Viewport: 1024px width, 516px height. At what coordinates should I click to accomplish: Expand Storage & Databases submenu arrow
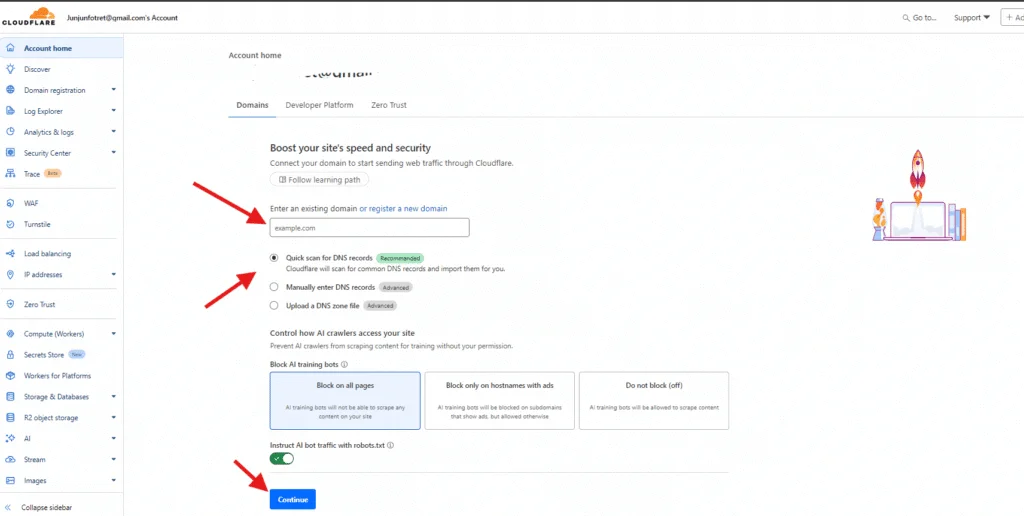pos(114,396)
